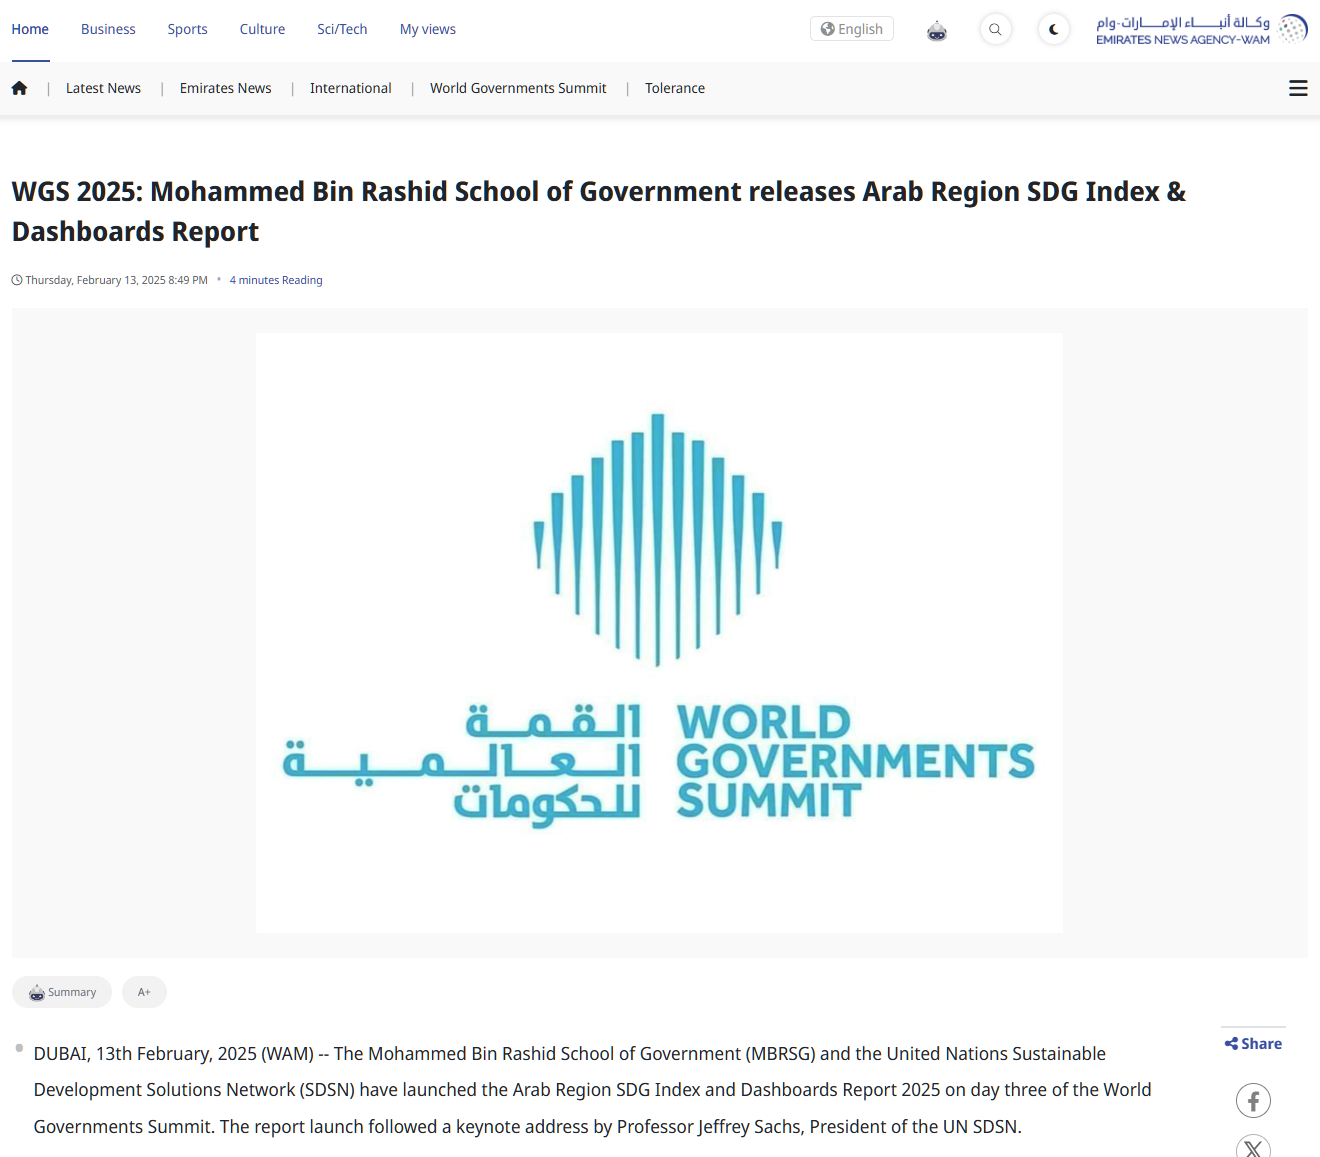Open the Home tab
The width and height of the screenshot is (1320, 1157).
[30, 29]
